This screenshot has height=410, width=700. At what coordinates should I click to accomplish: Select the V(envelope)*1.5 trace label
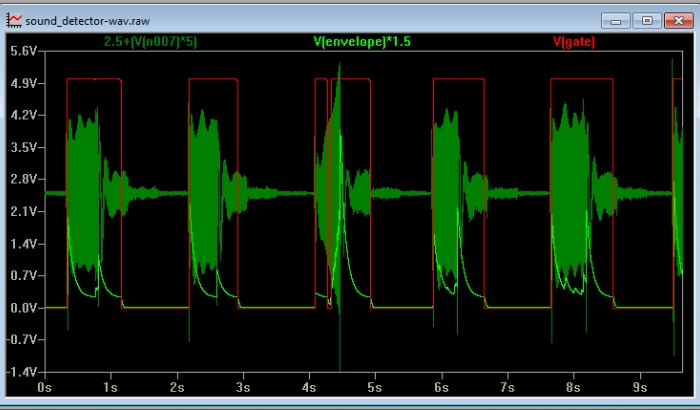(362, 42)
